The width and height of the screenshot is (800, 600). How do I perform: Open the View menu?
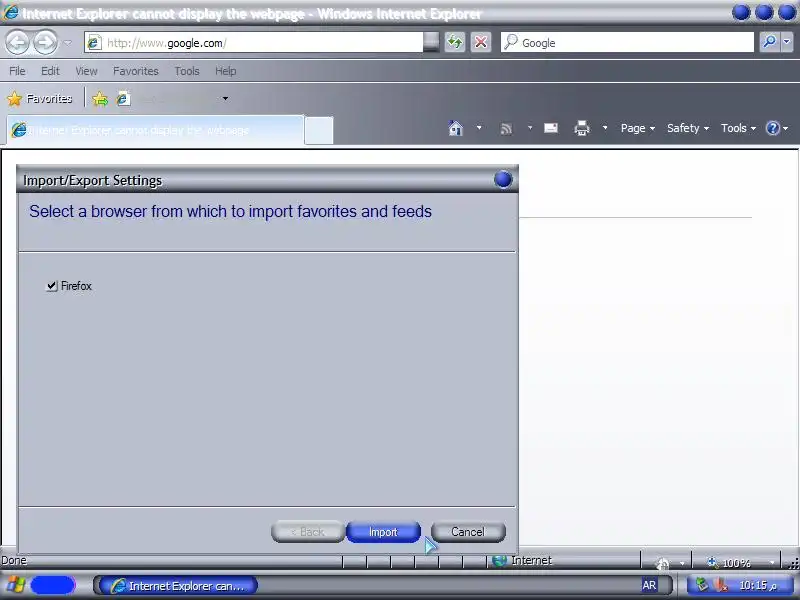pyautogui.click(x=86, y=71)
